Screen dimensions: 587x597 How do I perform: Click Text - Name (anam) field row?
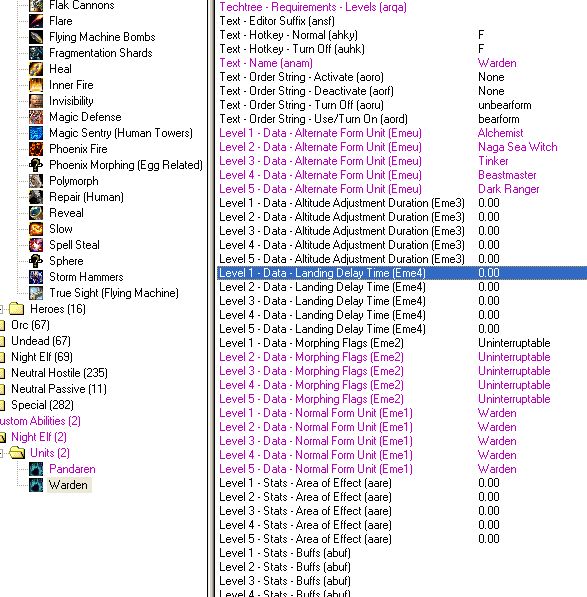402,63
